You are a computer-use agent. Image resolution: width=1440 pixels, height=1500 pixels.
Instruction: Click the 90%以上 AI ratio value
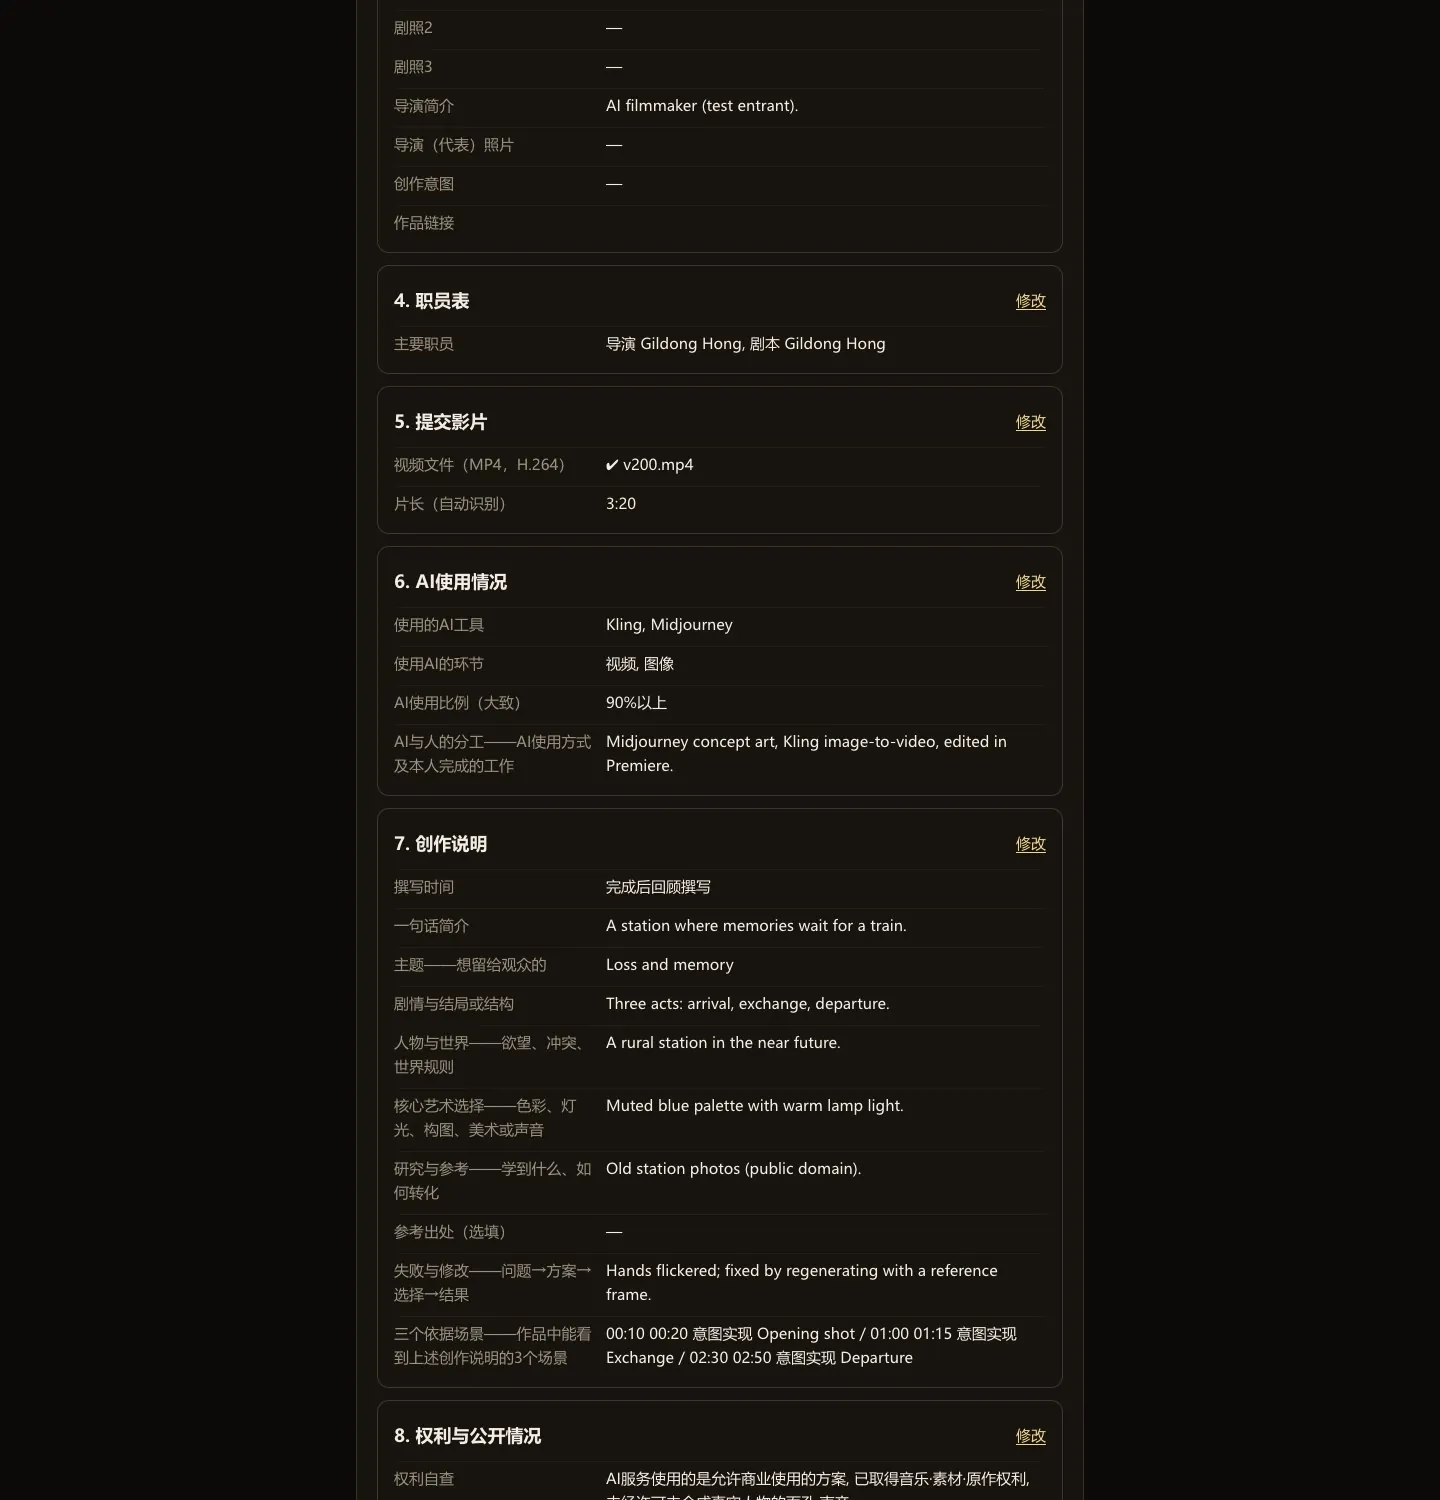click(636, 703)
